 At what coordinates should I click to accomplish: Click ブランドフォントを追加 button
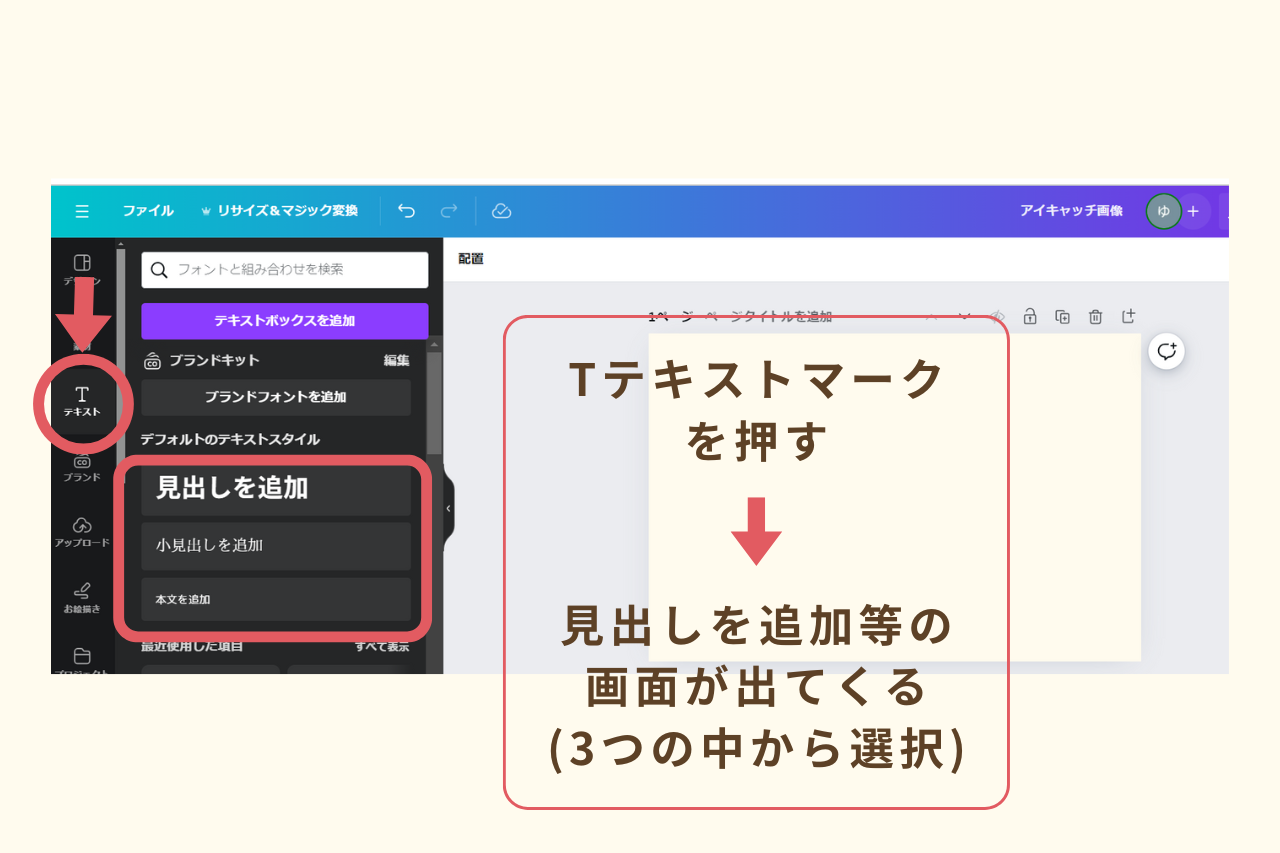(276, 397)
